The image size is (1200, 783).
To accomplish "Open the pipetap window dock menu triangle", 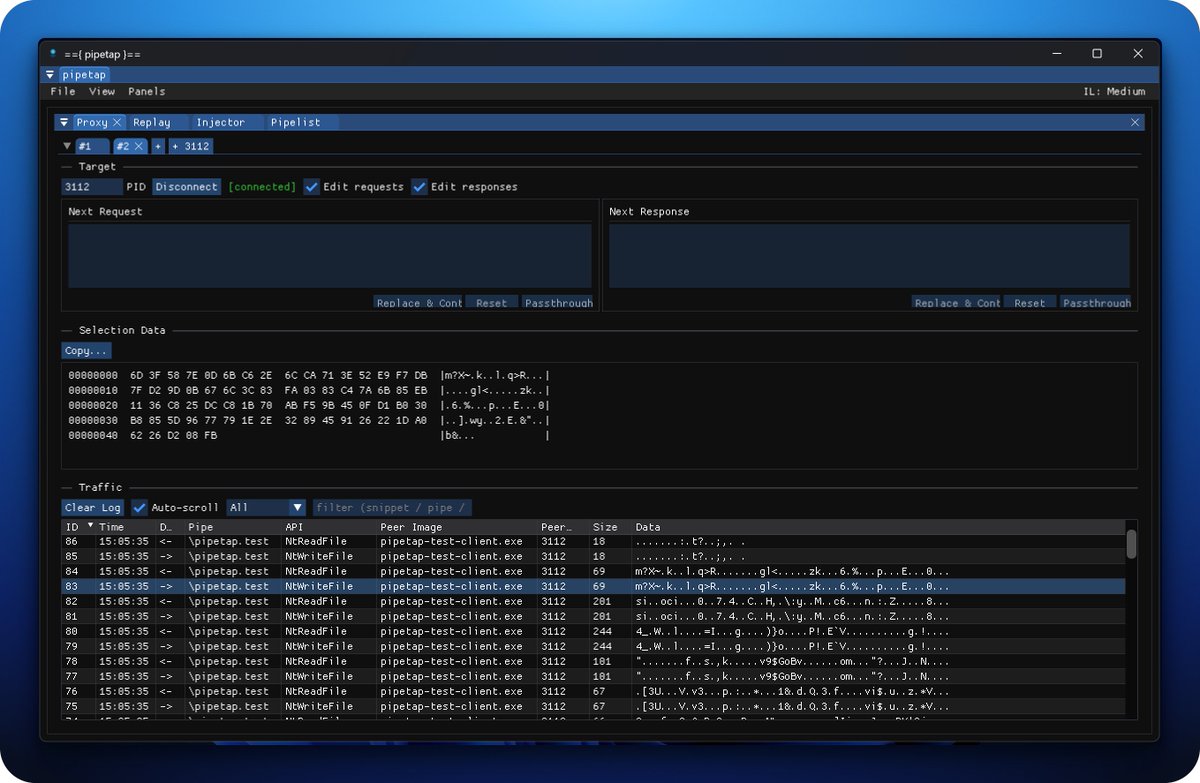I will point(50,75).
